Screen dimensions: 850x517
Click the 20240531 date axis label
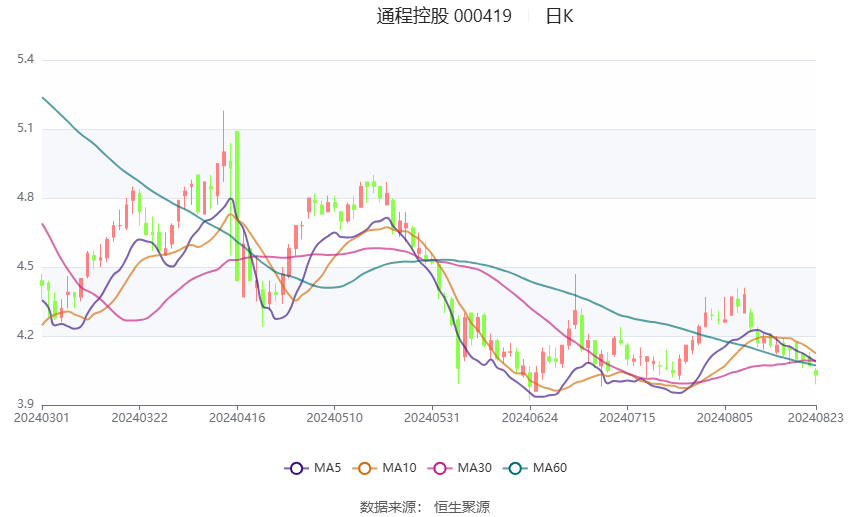tap(432, 418)
